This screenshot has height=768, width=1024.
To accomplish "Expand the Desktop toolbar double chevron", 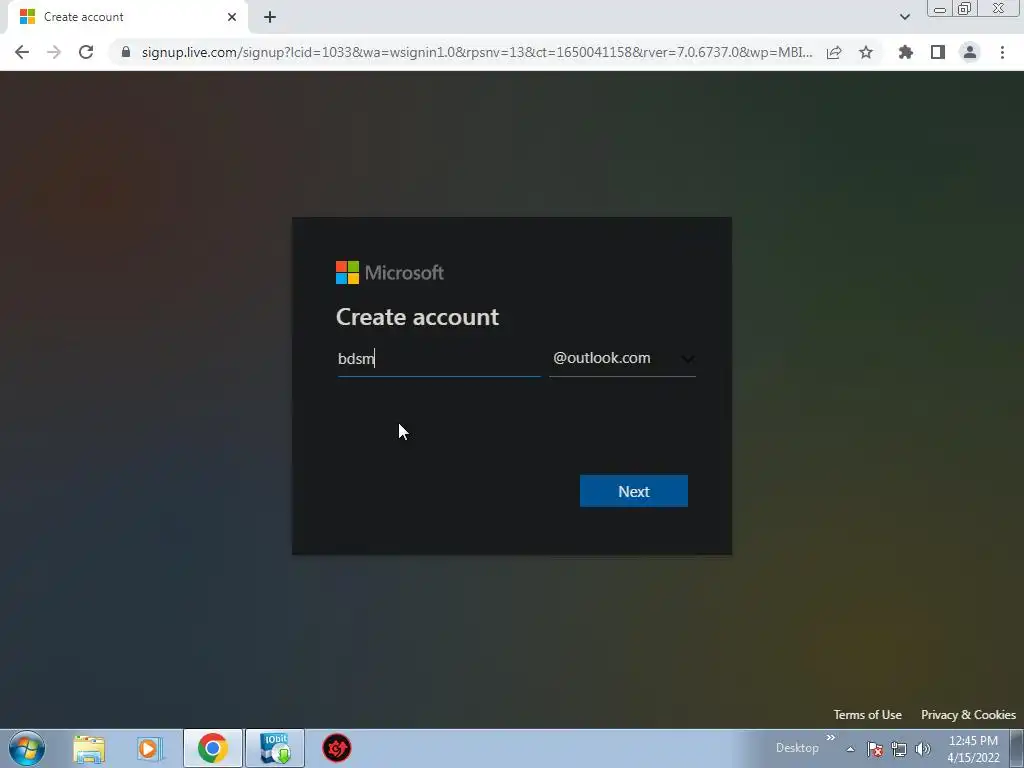I will (830, 738).
